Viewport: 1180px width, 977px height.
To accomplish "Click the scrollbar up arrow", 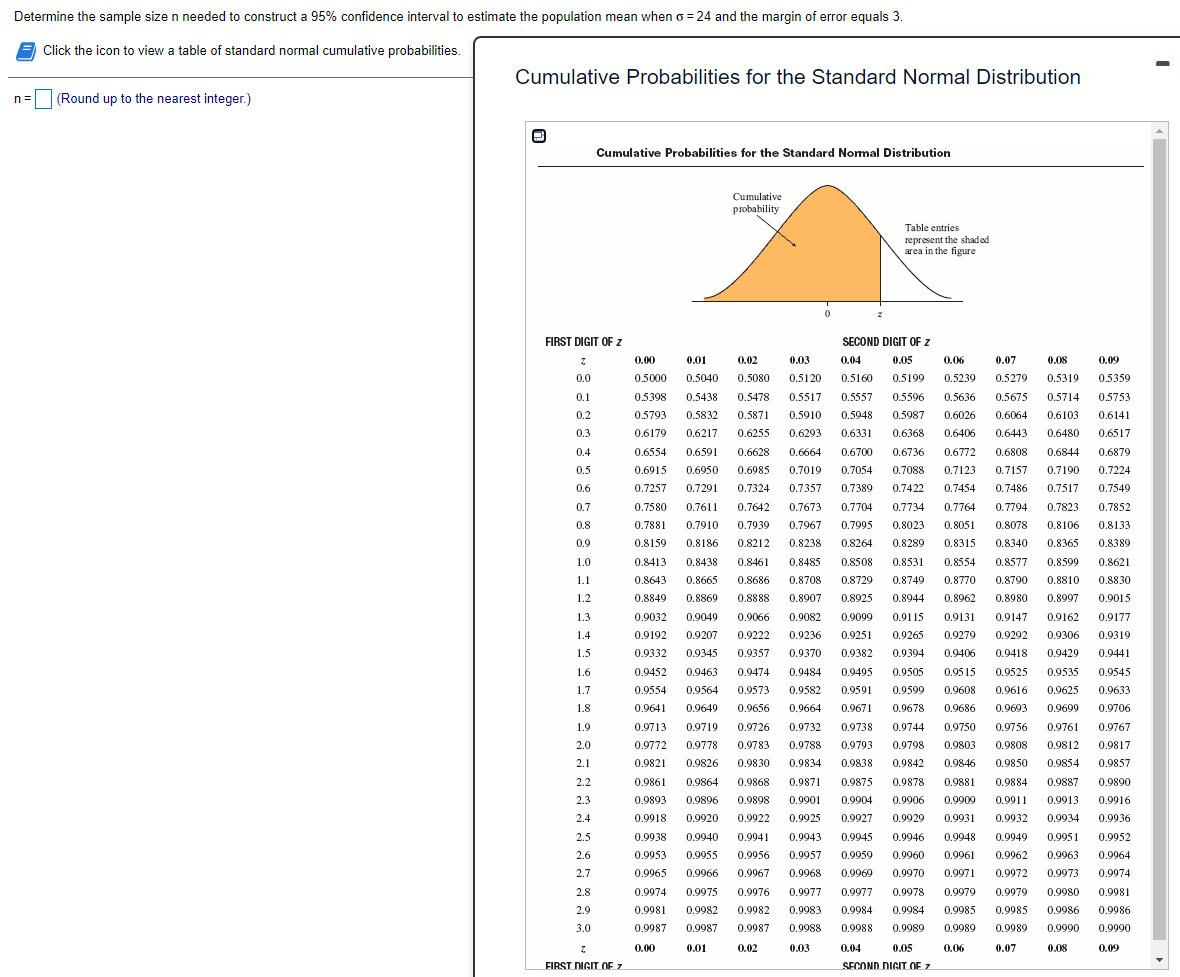I will coord(1159,129).
